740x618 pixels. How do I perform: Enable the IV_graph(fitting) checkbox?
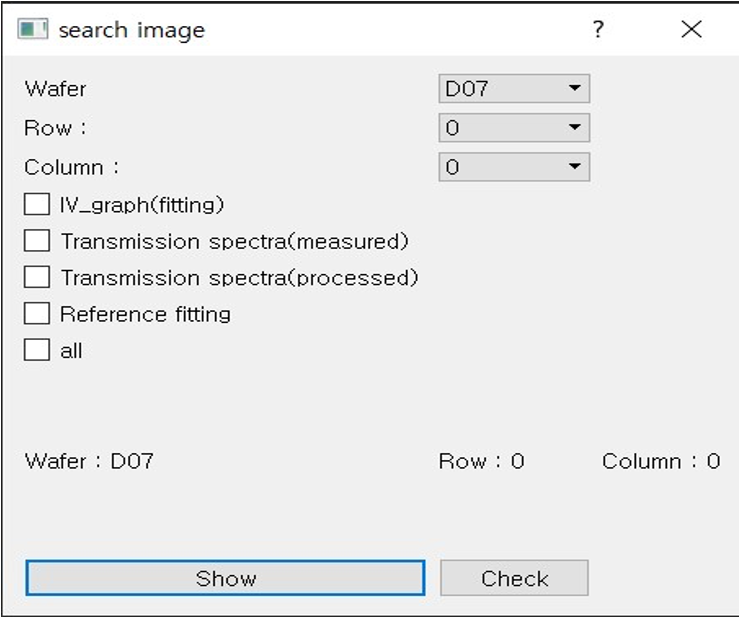[37, 205]
